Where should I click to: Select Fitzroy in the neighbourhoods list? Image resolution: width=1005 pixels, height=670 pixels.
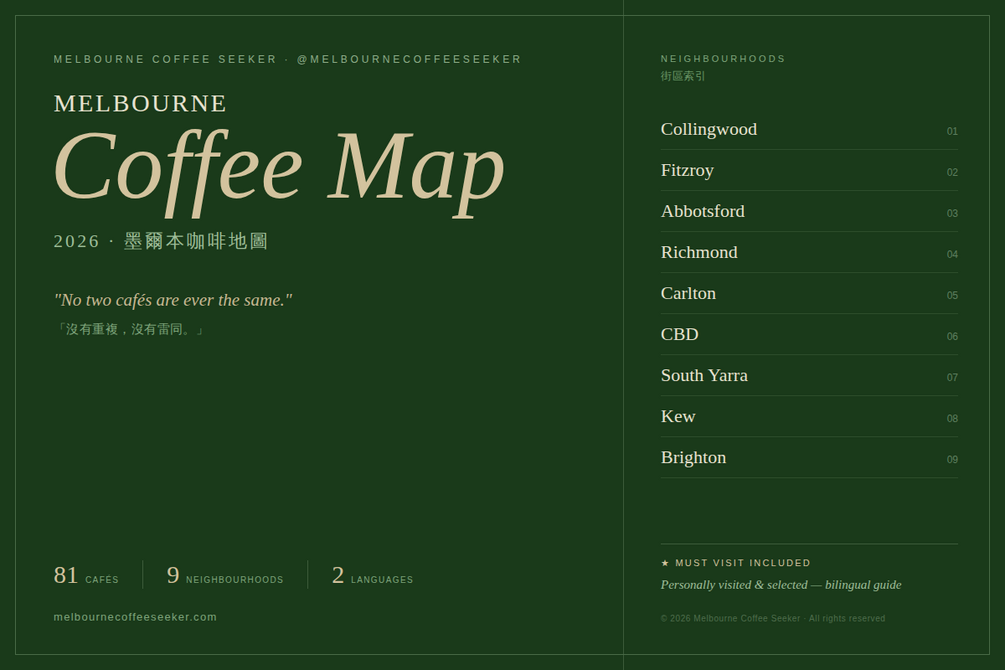pos(809,171)
